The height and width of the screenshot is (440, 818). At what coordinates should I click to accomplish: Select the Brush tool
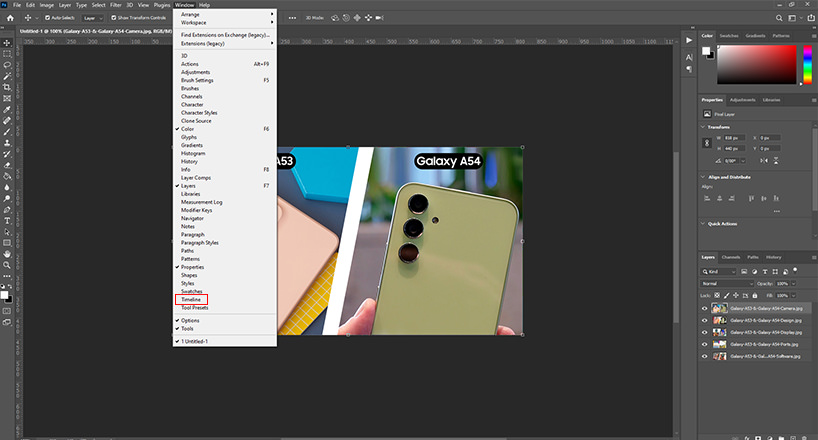[7, 132]
